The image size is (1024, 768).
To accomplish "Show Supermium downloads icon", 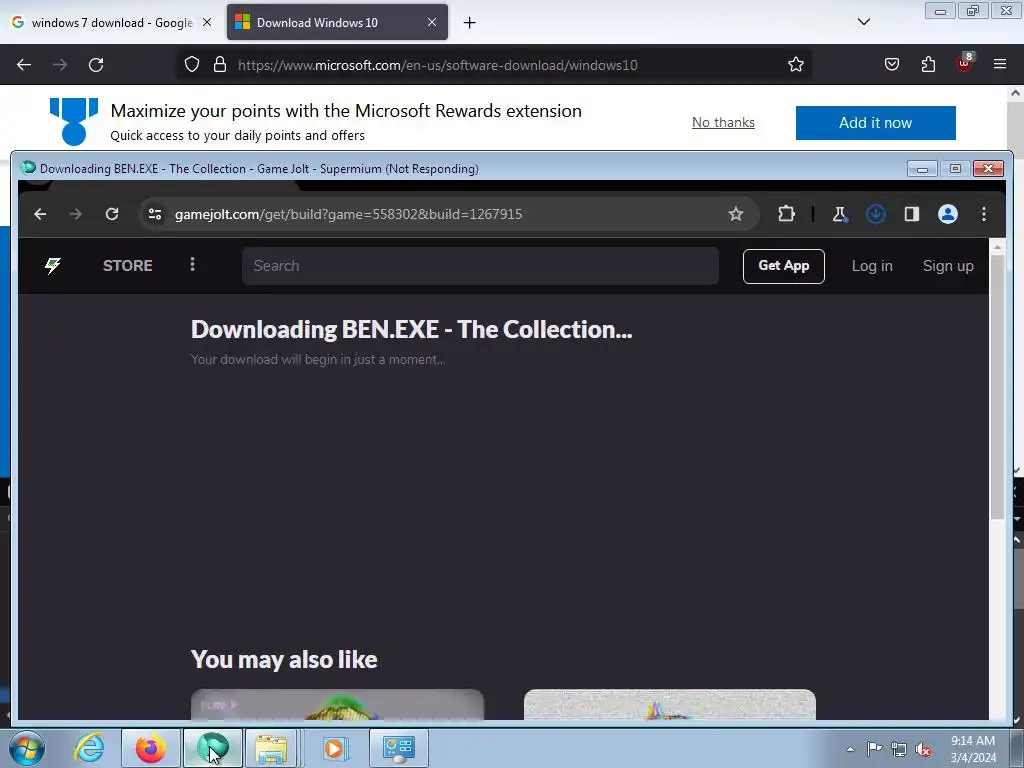I will pos(876,214).
